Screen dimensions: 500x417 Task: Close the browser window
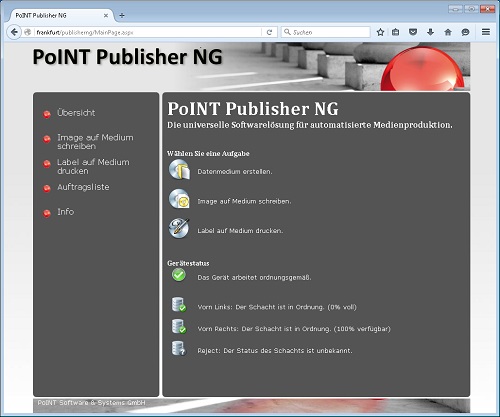(487, 9)
